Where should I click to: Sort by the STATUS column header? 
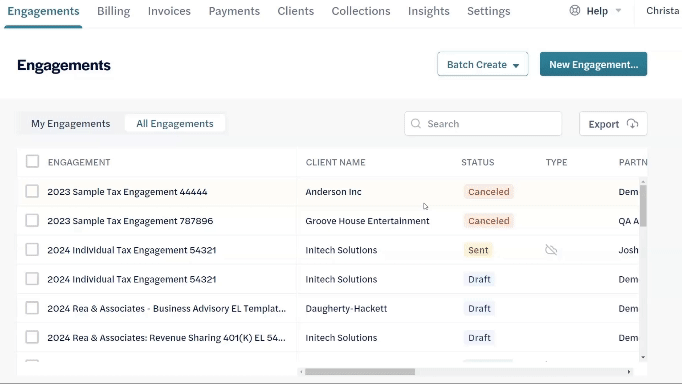pyautogui.click(x=478, y=162)
